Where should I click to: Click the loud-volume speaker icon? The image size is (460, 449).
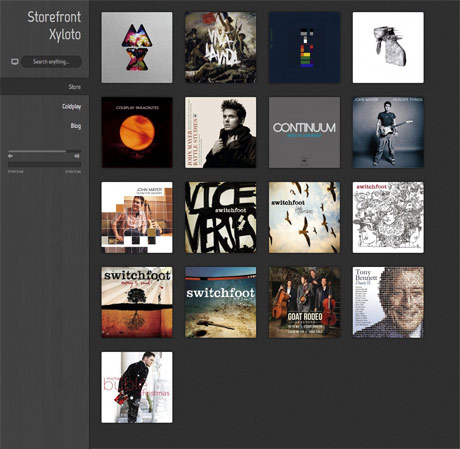[77, 156]
